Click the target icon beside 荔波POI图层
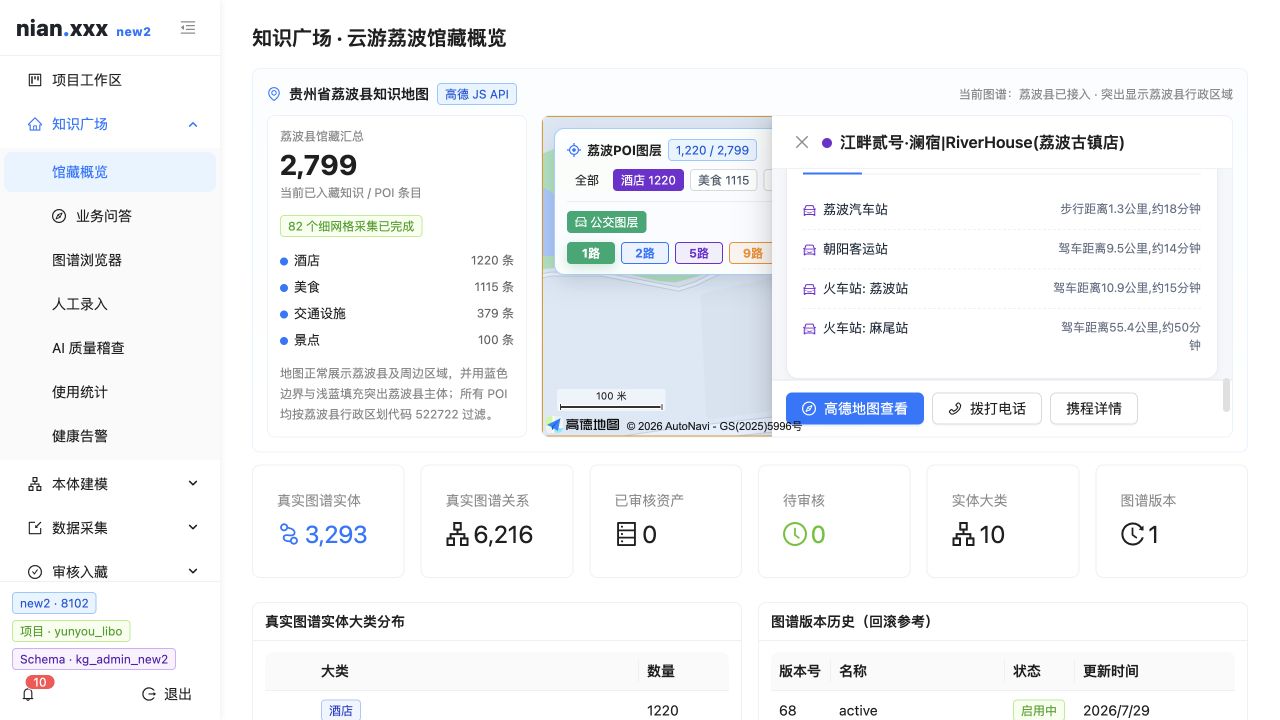 [574, 150]
